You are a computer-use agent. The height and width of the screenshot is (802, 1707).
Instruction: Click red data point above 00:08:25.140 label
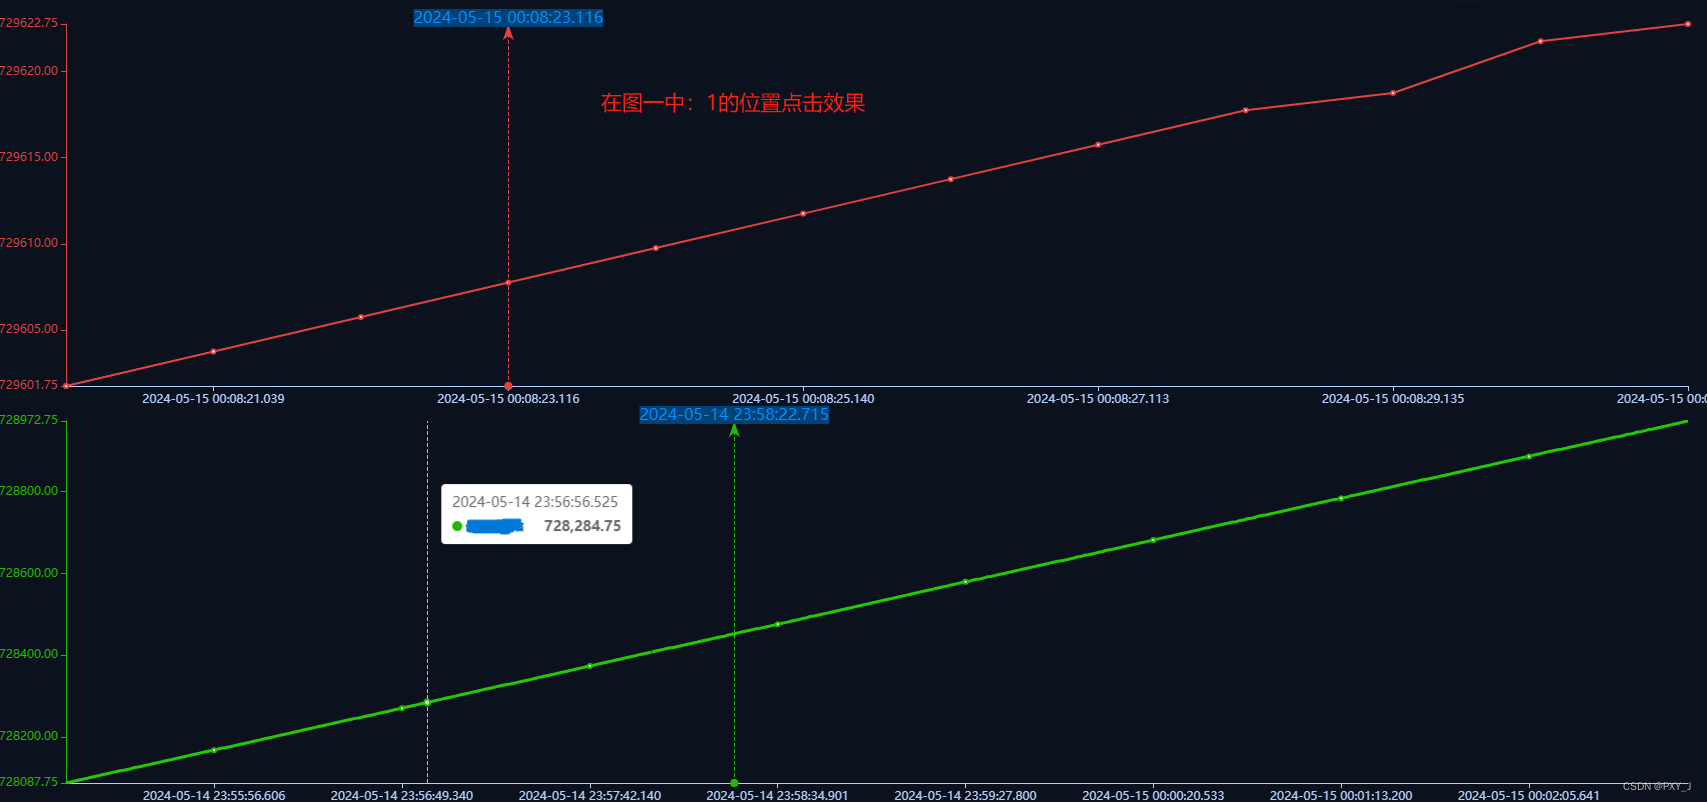click(803, 213)
